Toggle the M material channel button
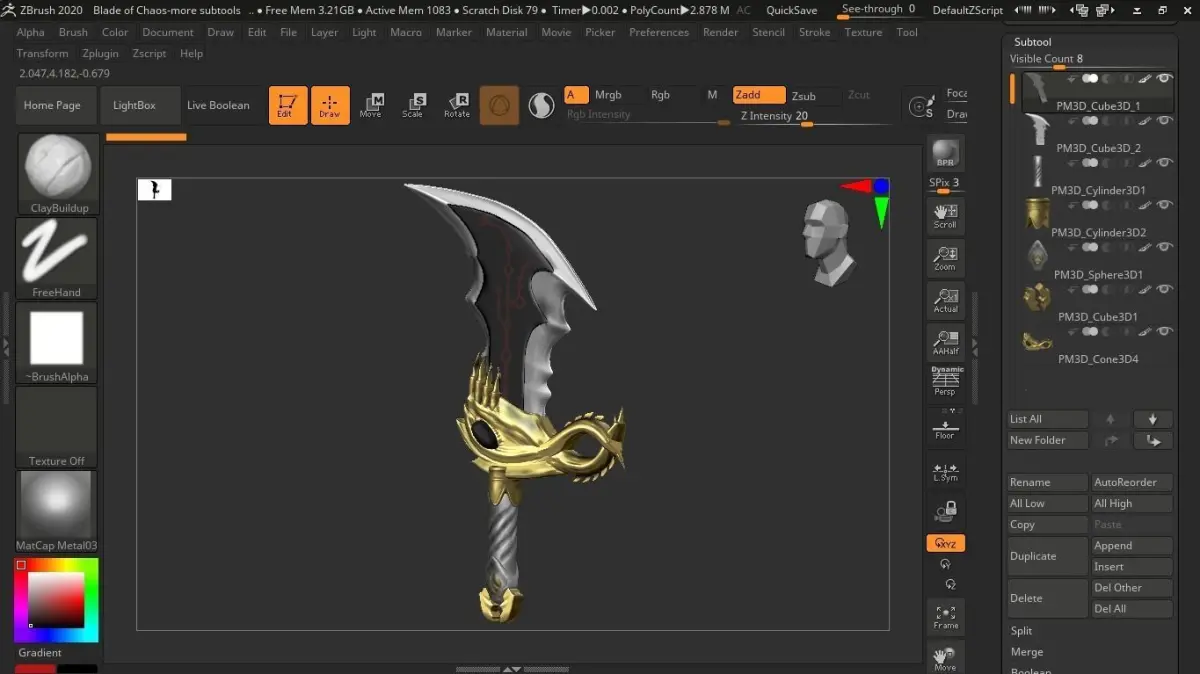The height and width of the screenshot is (674, 1200). point(712,95)
